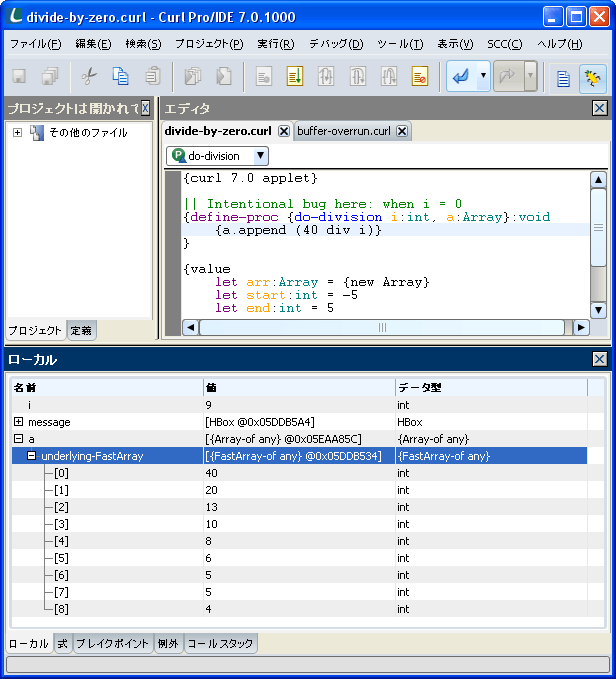Image resolution: width=616 pixels, height=679 pixels.
Task: Click the blue document view toolbar icon
Action: [563, 78]
